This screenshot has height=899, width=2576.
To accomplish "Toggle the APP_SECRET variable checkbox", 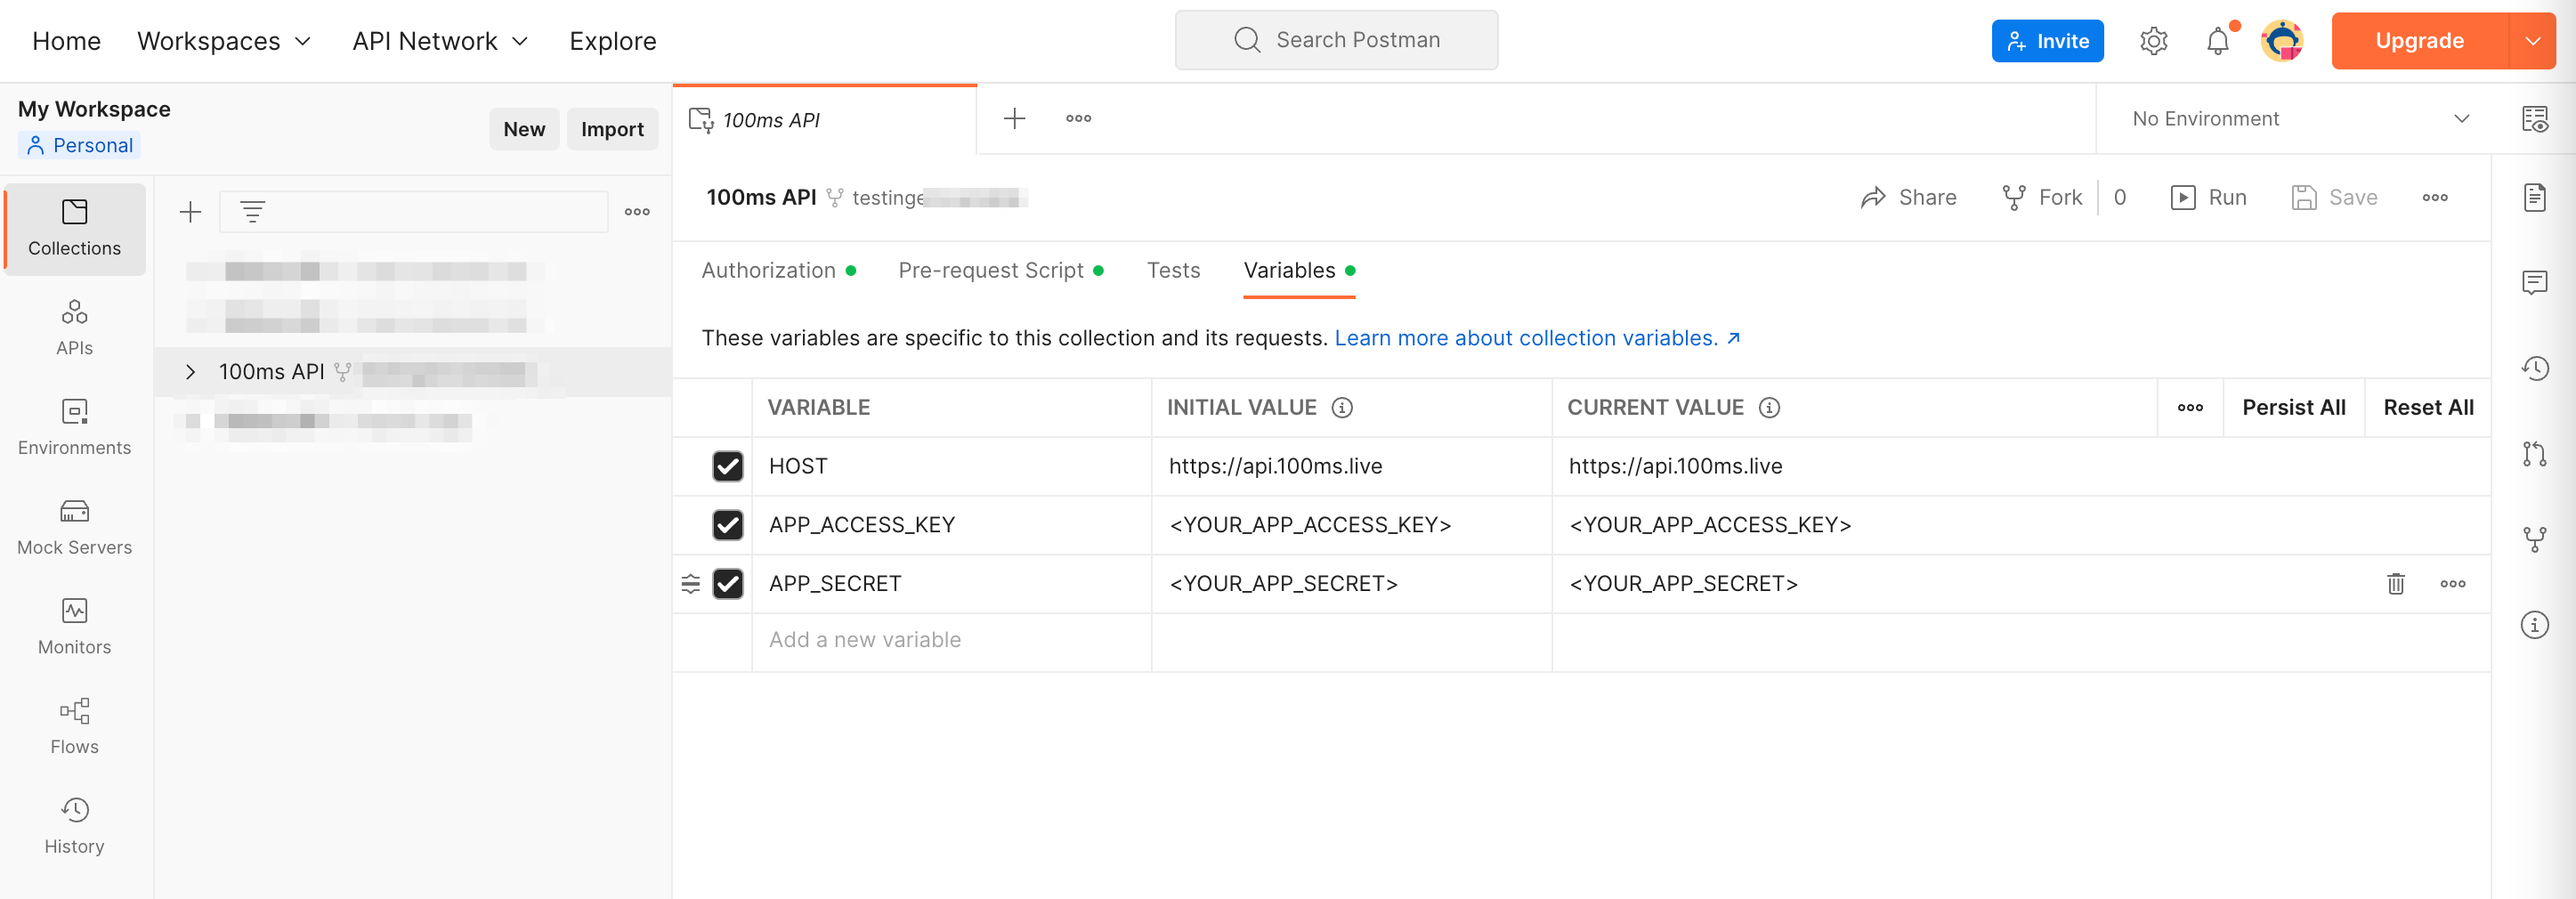I will coord(727,584).
